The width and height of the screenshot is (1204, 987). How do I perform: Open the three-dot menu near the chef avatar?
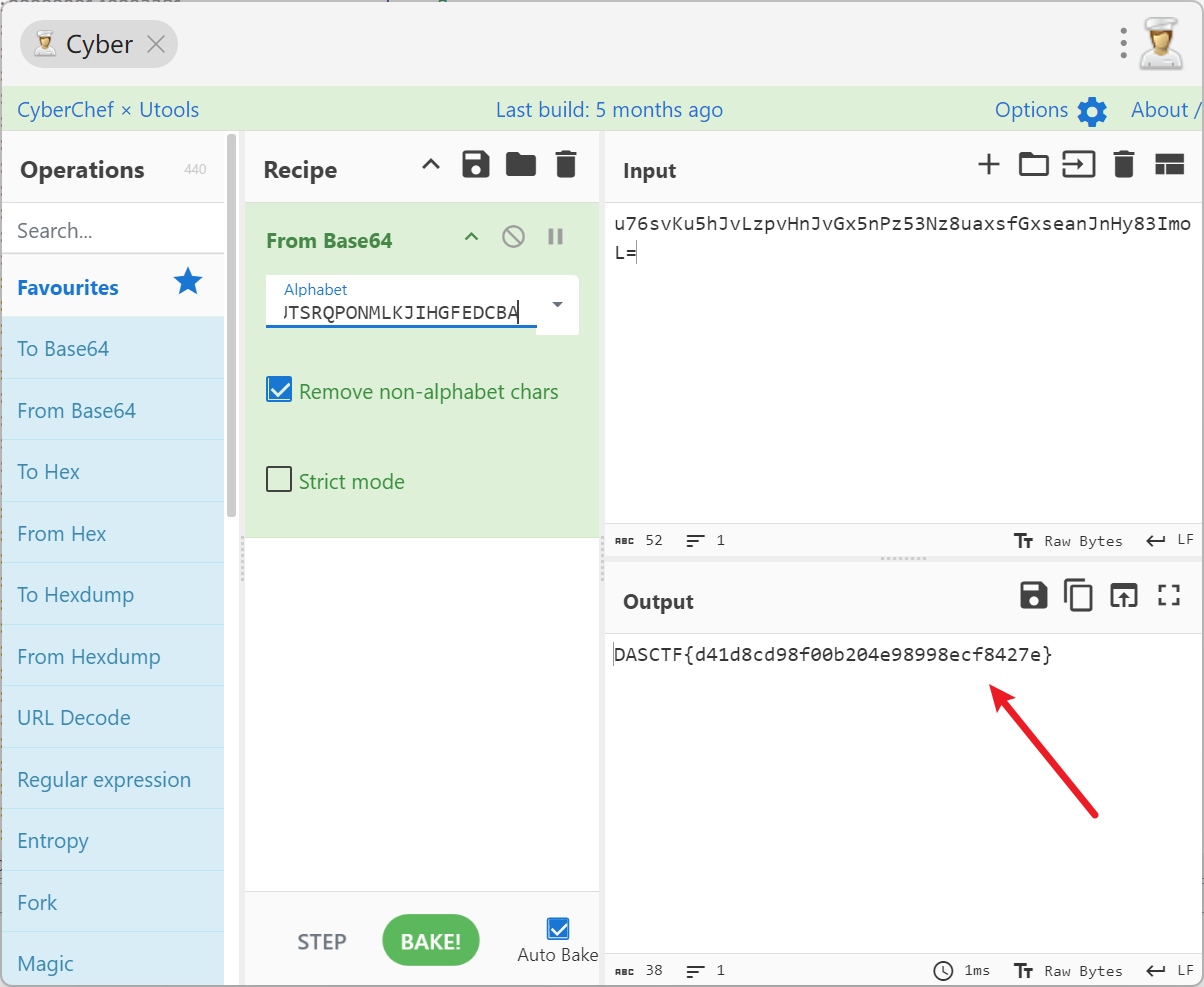click(x=1124, y=44)
